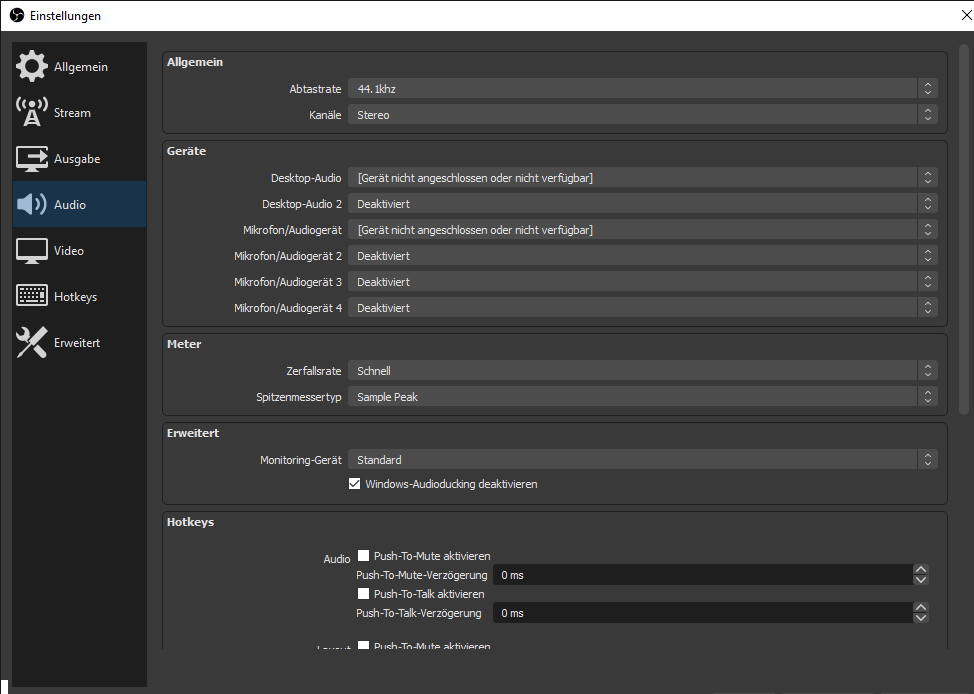Click the Audio speaker icon
Screen dimensions: 974x694
pos(32,205)
